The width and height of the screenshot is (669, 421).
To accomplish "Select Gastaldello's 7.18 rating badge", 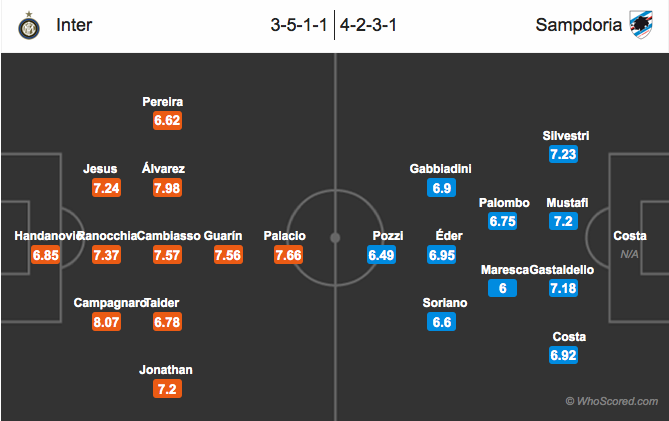I will (560, 289).
